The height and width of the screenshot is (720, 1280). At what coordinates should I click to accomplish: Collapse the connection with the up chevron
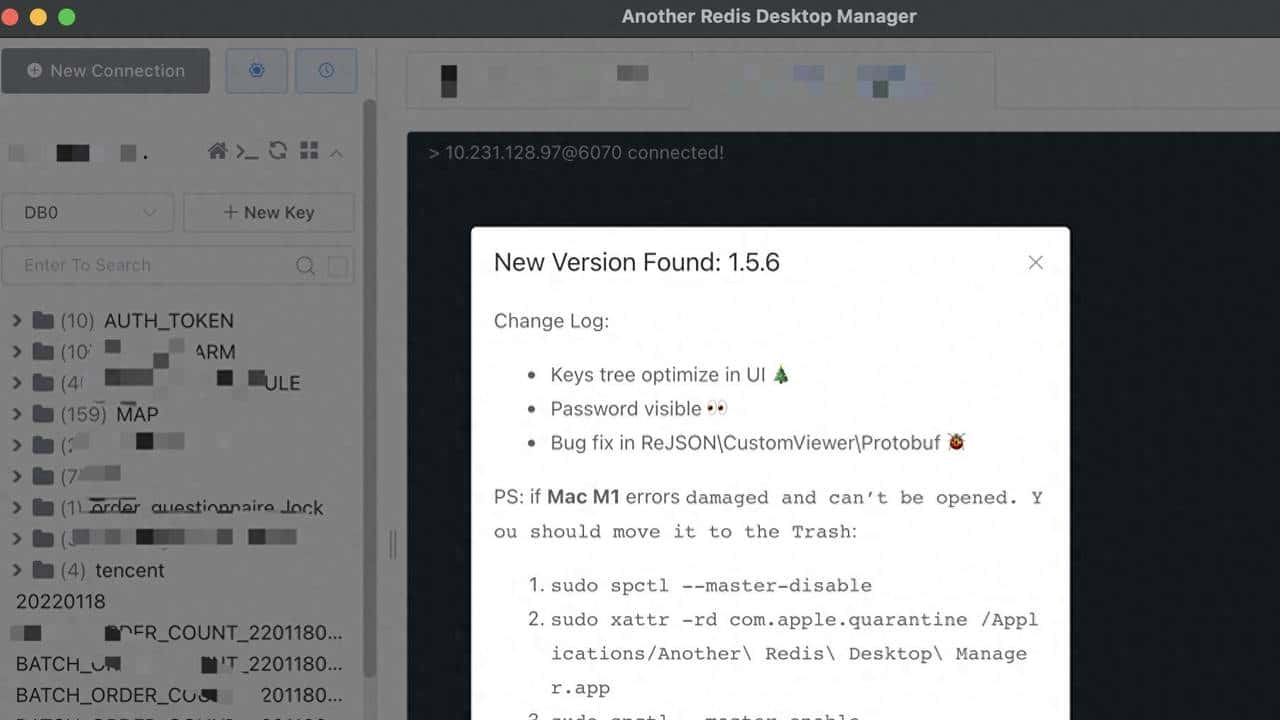[x=337, y=153]
